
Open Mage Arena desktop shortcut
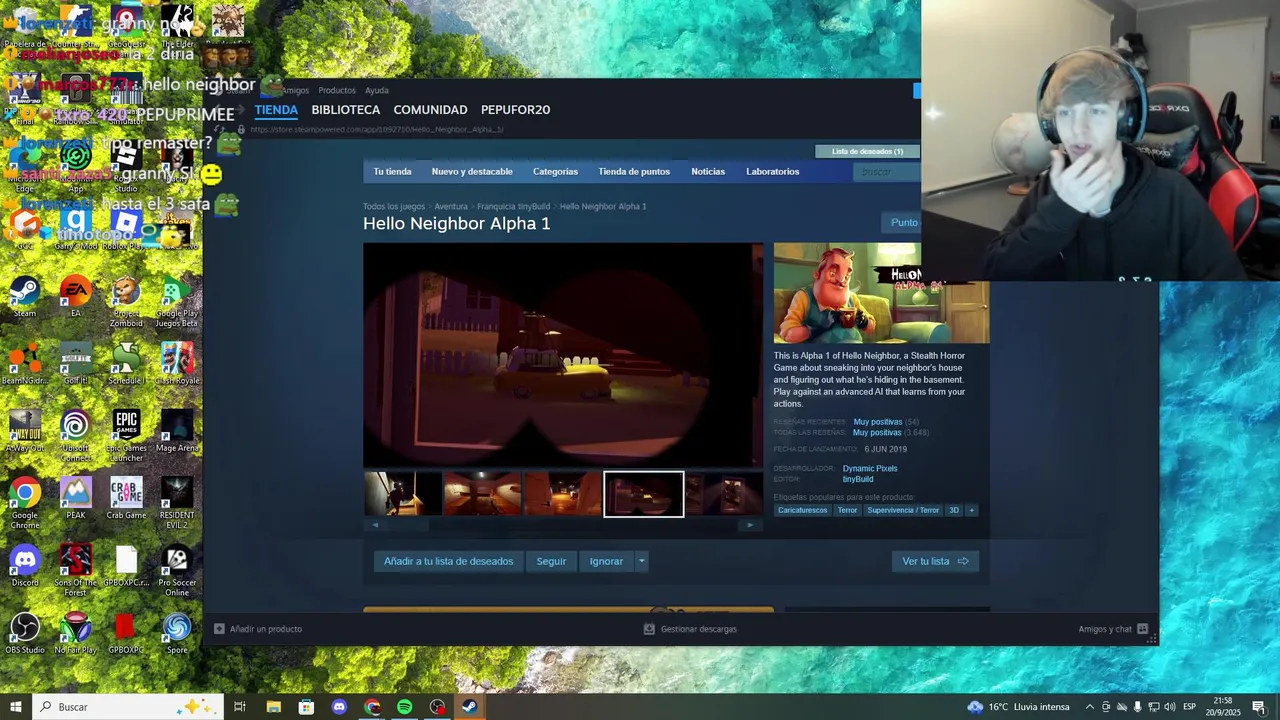pyautogui.click(x=176, y=431)
